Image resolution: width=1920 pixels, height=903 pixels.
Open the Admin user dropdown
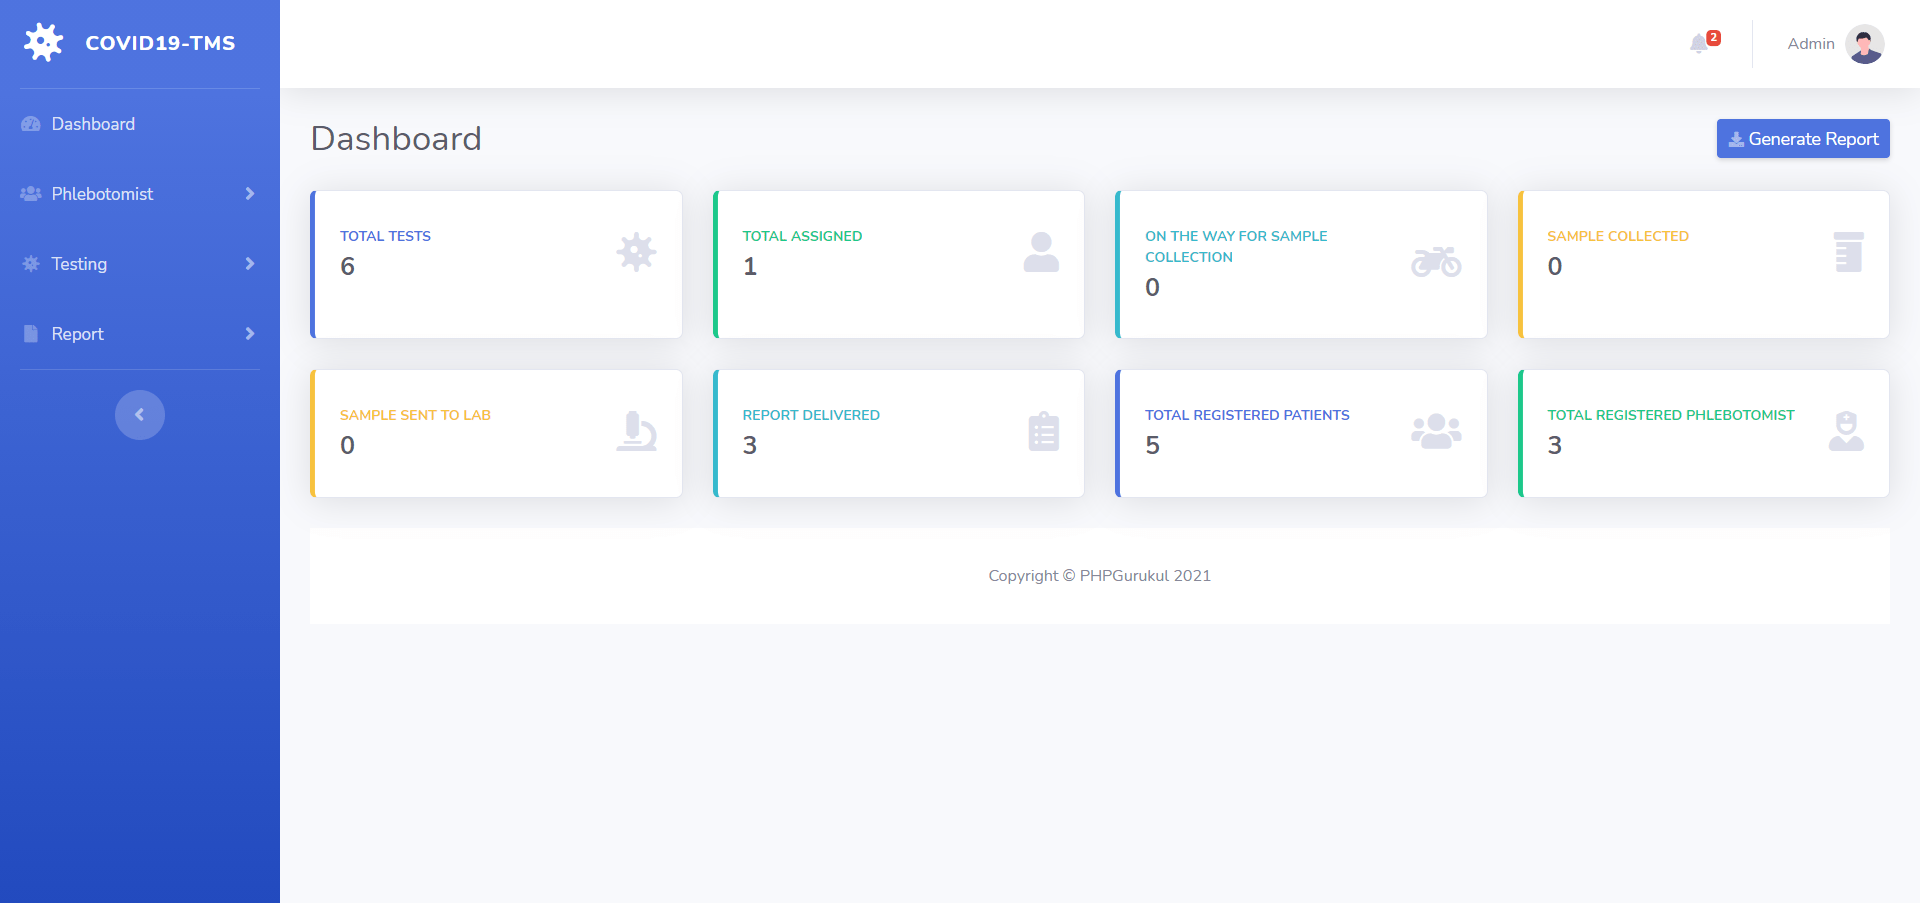click(1835, 44)
